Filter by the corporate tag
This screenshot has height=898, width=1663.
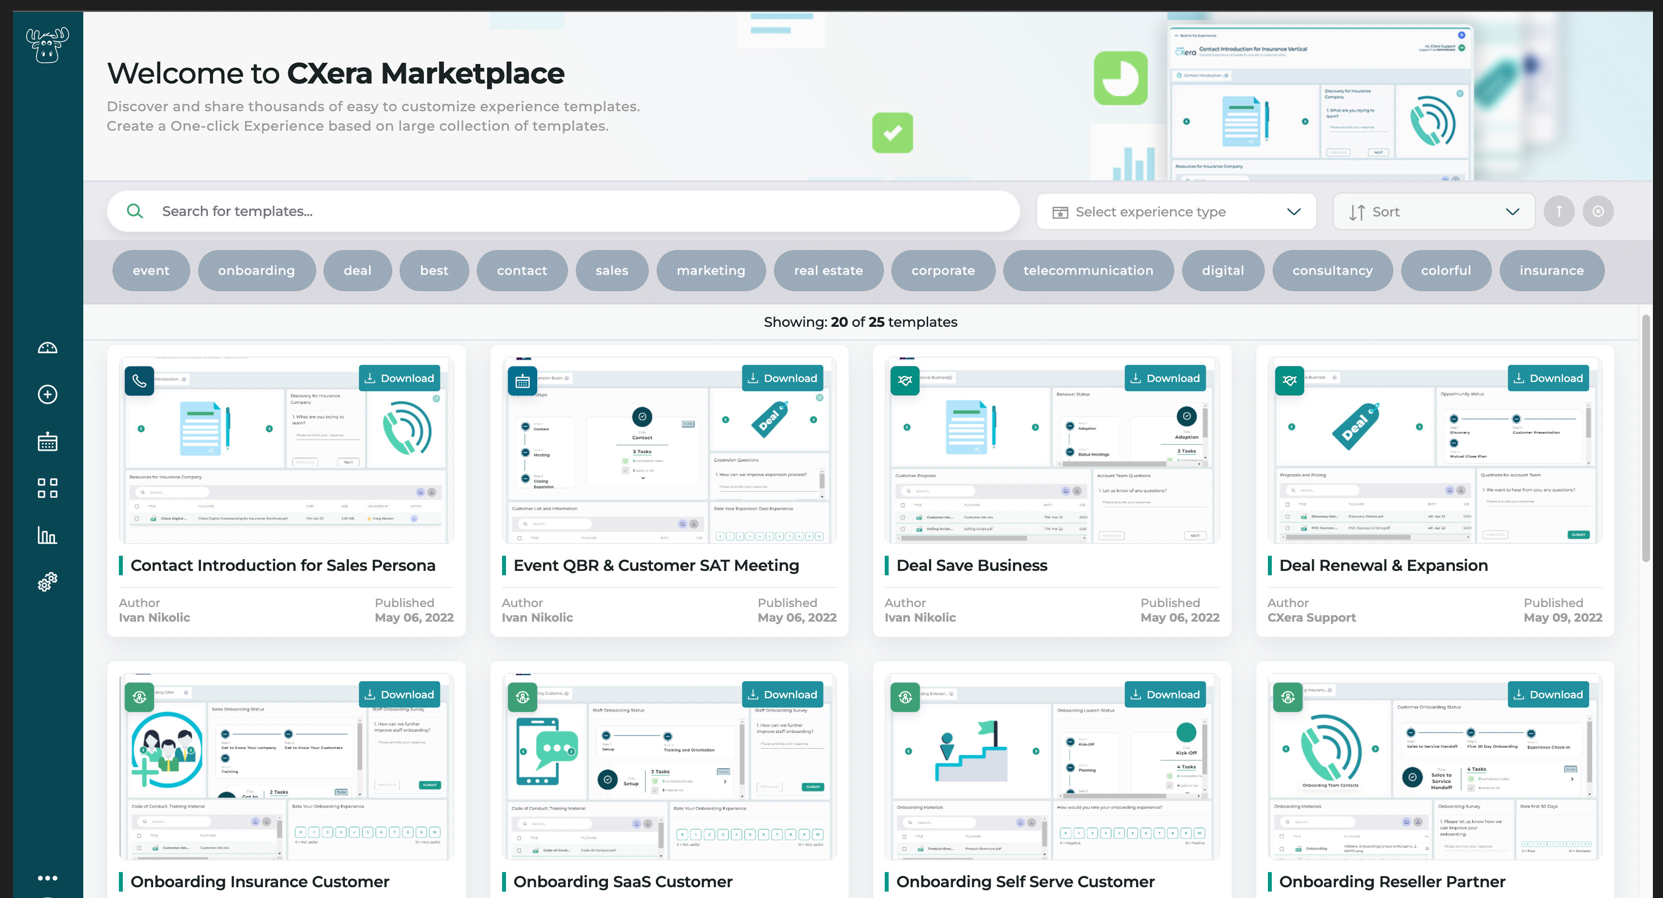pyautogui.click(x=943, y=271)
